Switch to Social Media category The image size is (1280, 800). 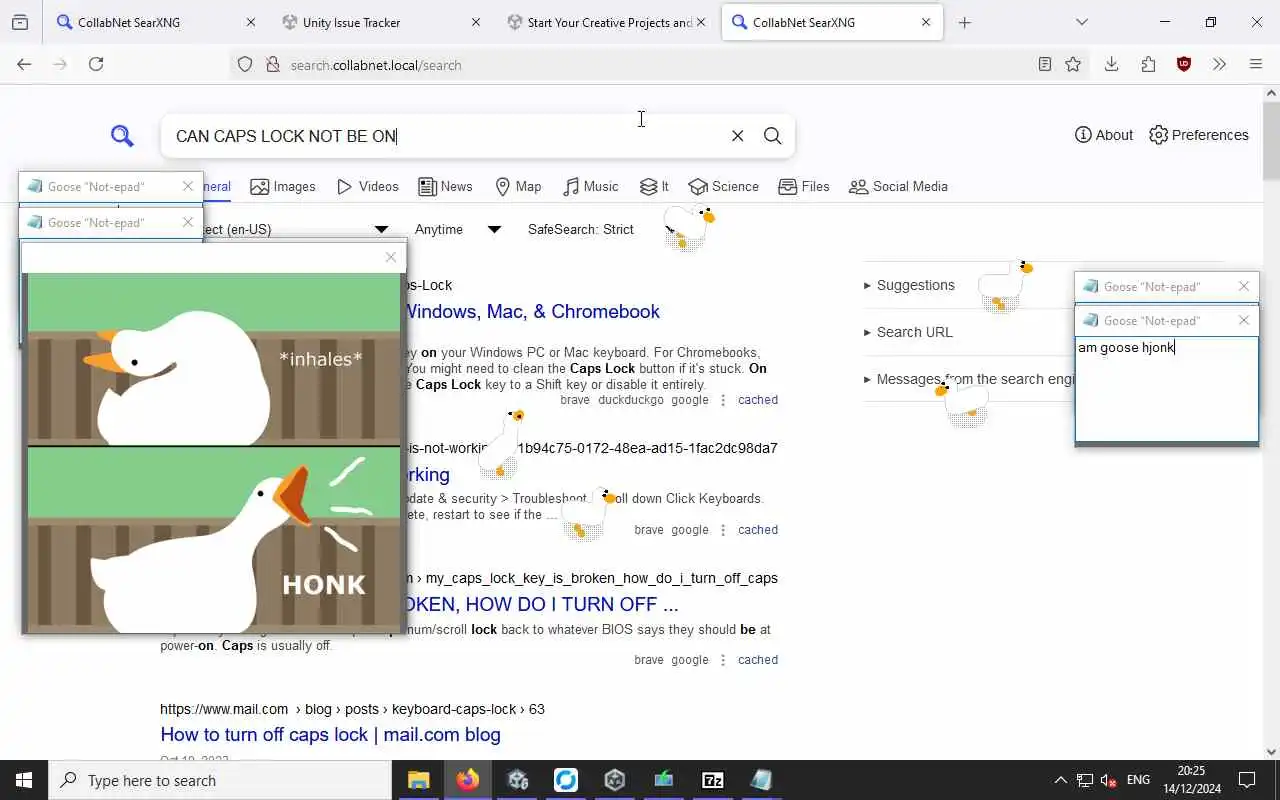point(898,187)
